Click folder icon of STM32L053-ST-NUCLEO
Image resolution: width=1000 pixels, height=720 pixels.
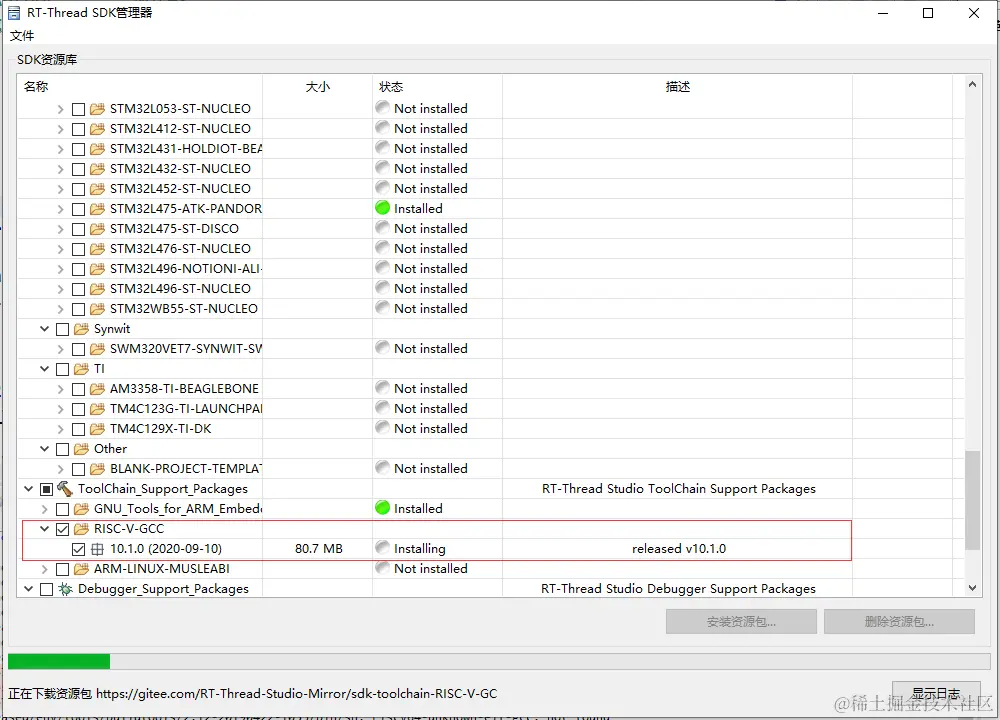(x=97, y=109)
